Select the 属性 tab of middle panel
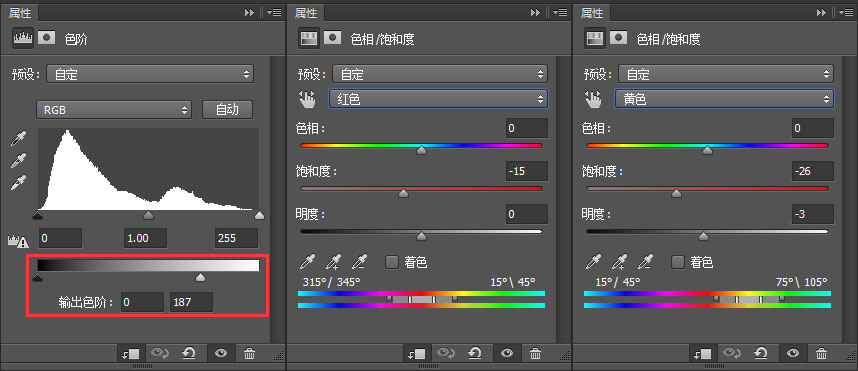The height and width of the screenshot is (371, 858). [306, 13]
